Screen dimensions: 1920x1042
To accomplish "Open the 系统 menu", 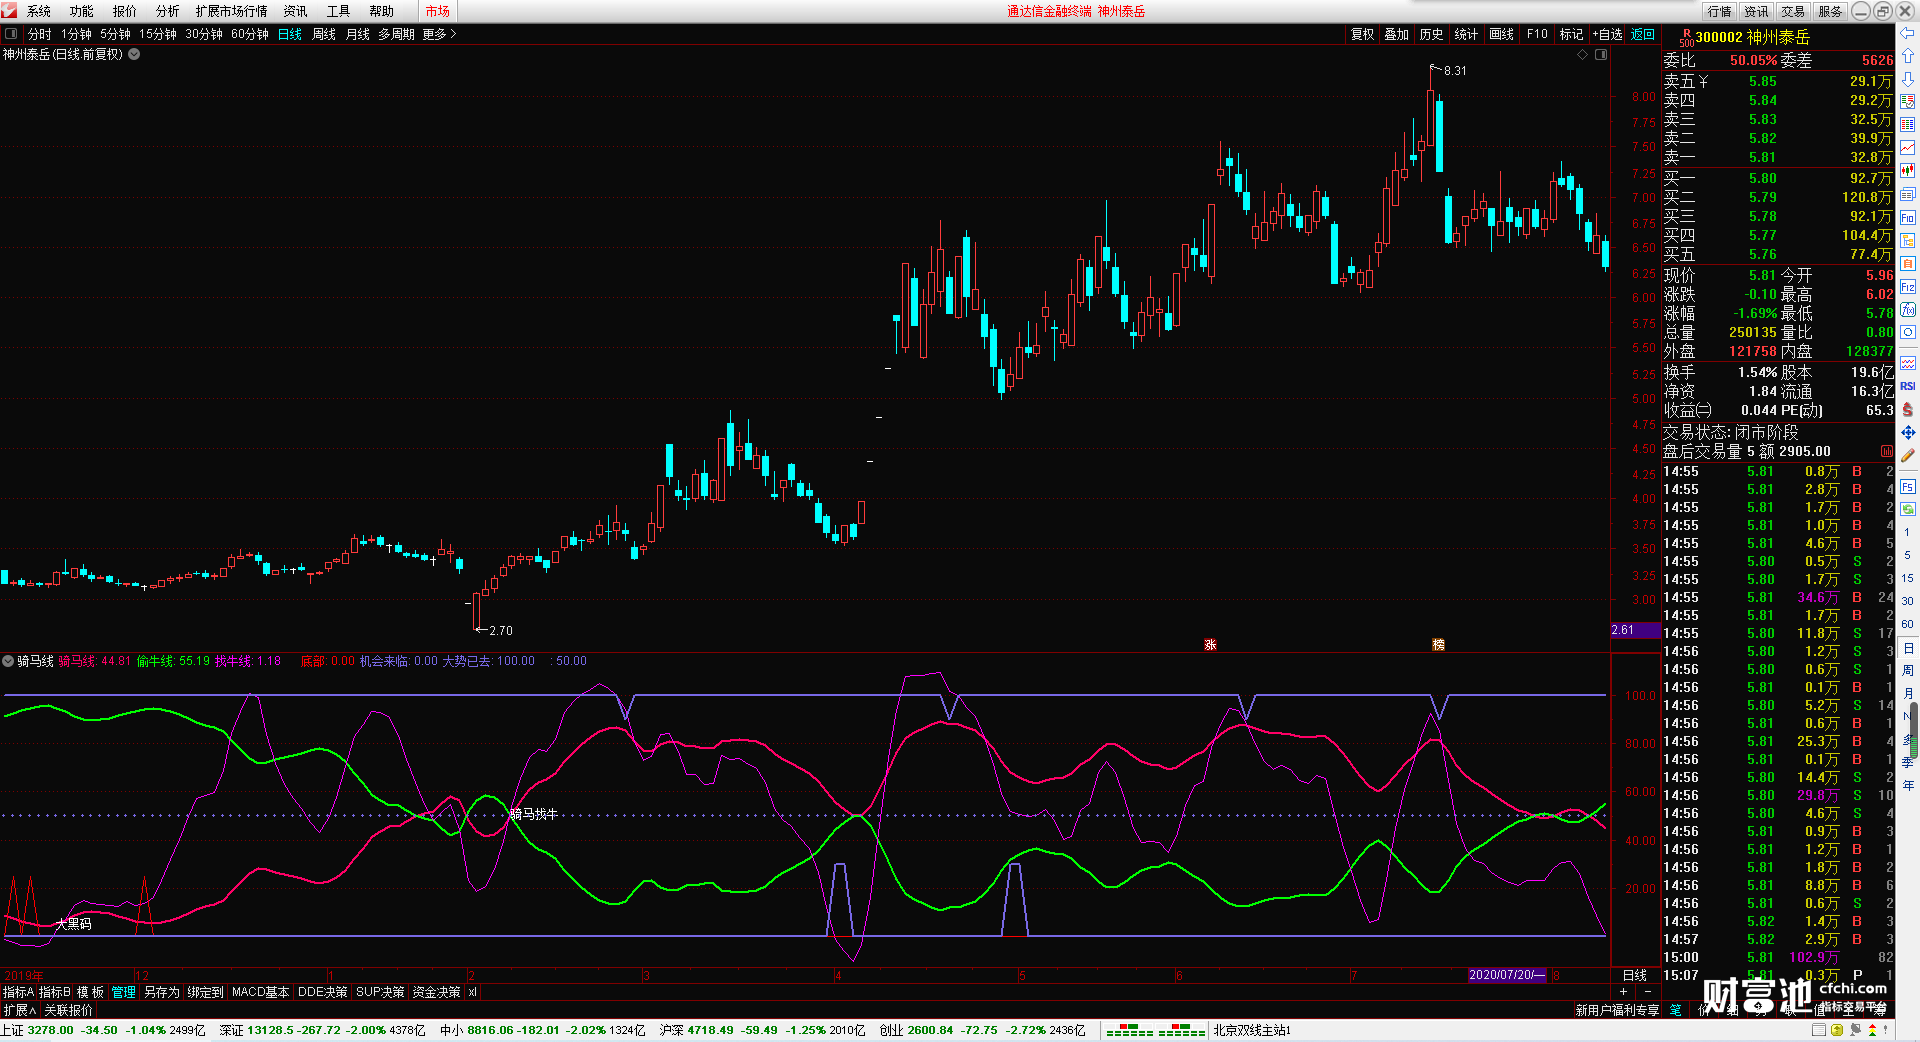I will [39, 11].
